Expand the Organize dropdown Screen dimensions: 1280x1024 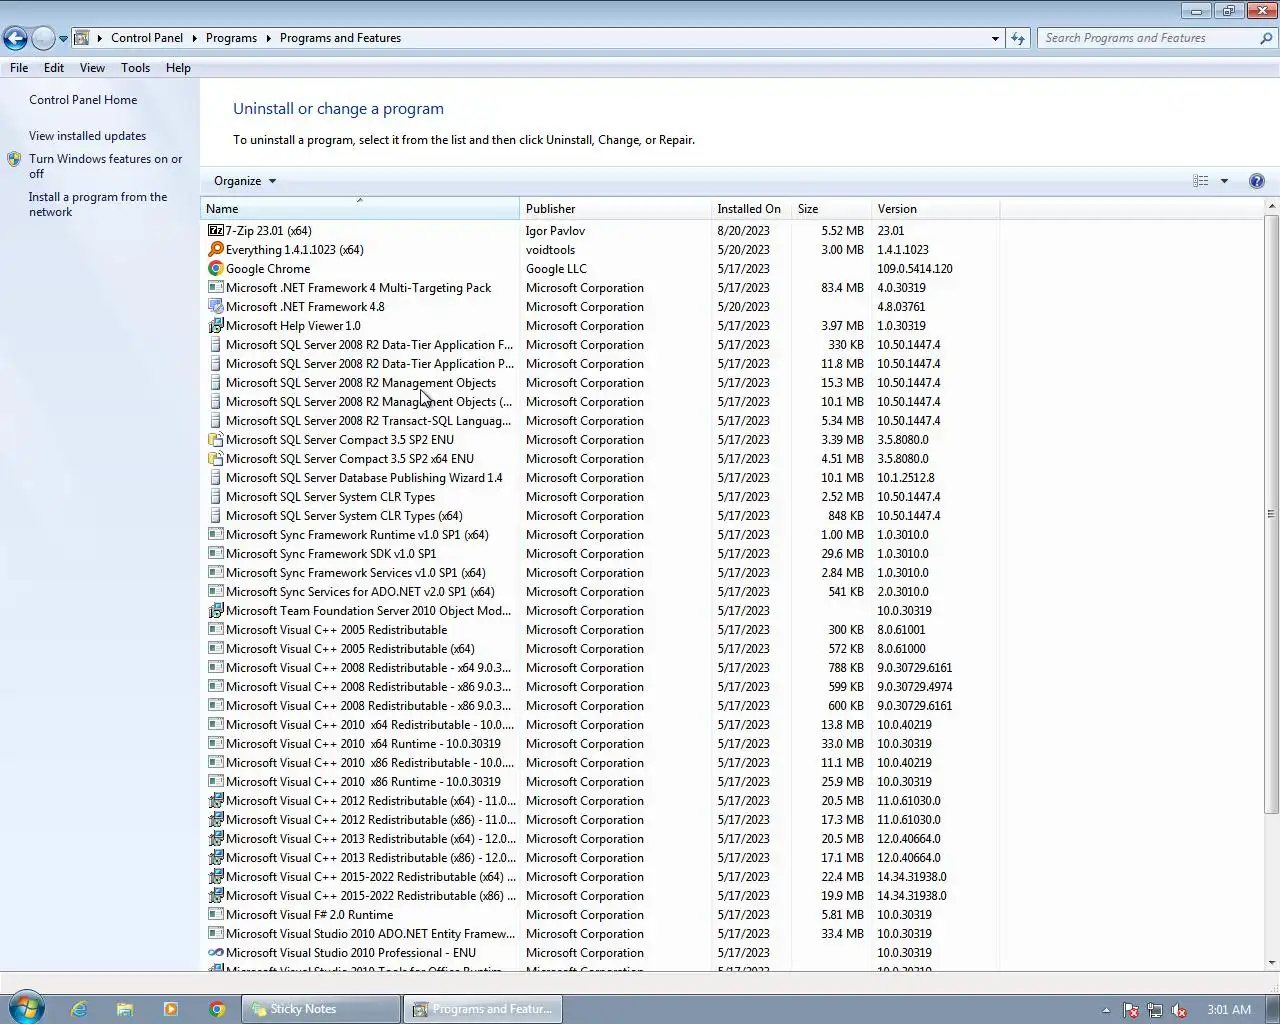(x=245, y=181)
